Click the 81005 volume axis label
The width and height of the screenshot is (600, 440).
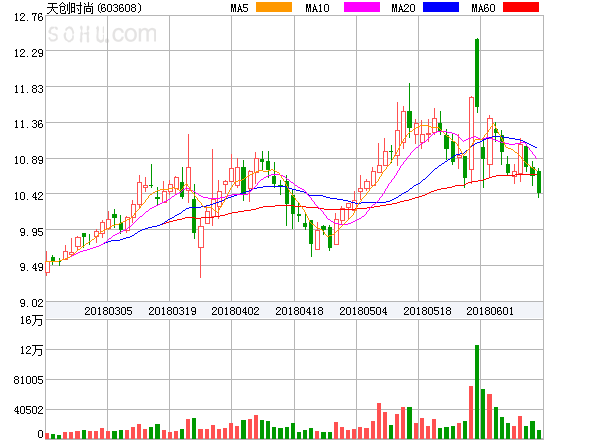tap(28, 380)
